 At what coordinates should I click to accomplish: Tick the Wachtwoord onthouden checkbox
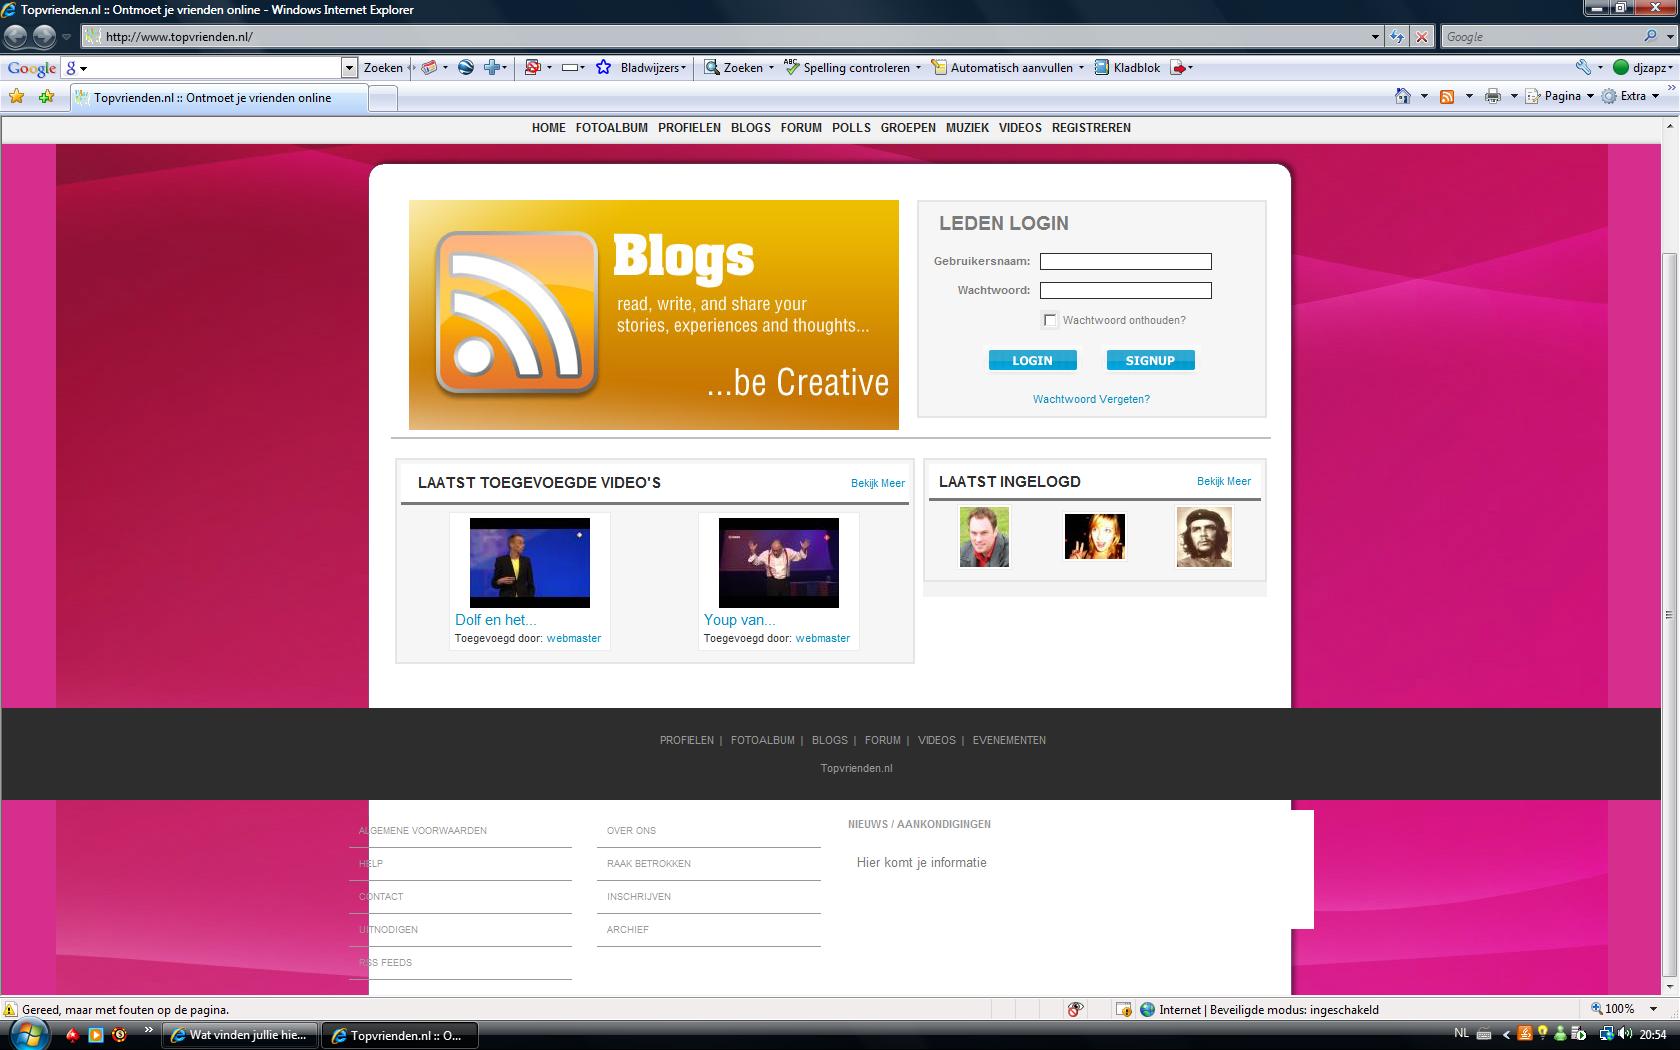click(1050, 320)
